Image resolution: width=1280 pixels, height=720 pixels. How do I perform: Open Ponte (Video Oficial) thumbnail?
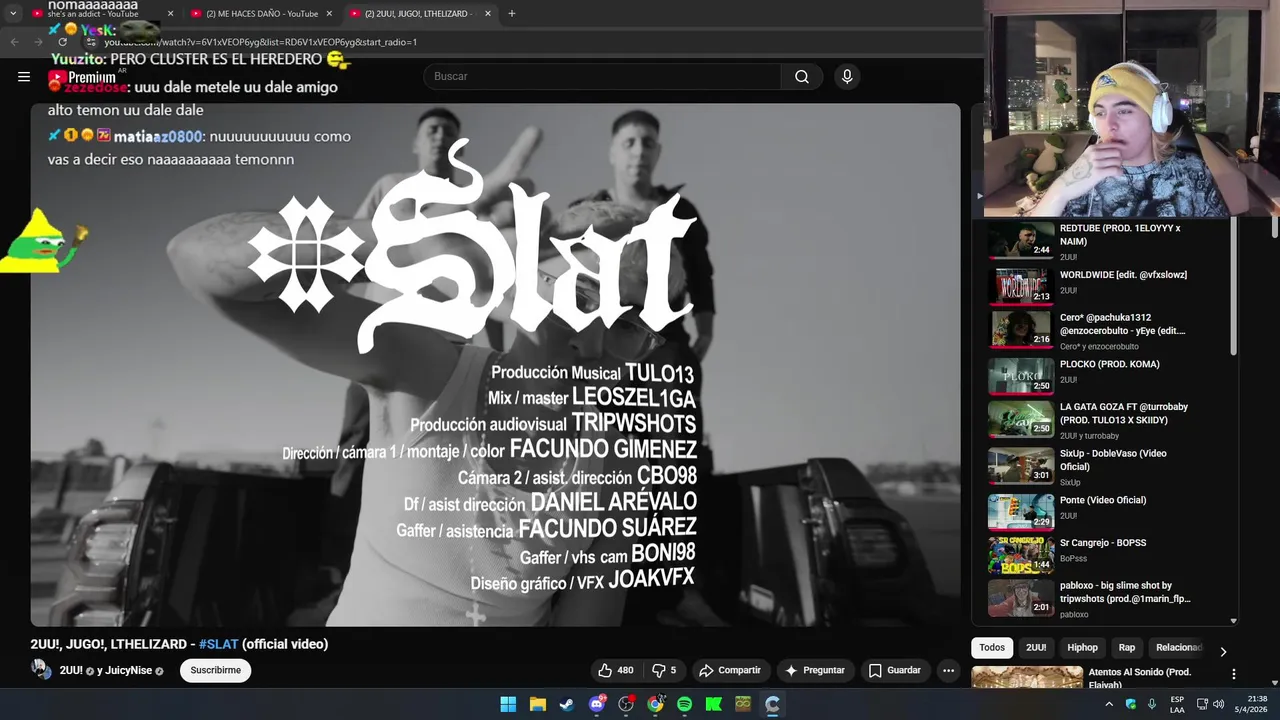[x=1021, y=511]
